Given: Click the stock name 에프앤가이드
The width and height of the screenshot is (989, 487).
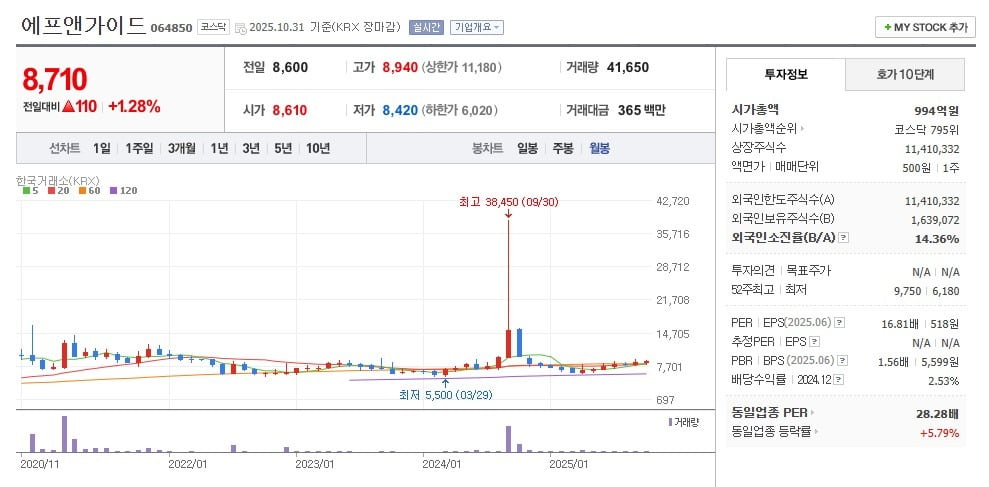Looking at the screenshot, I should [83, 26].
